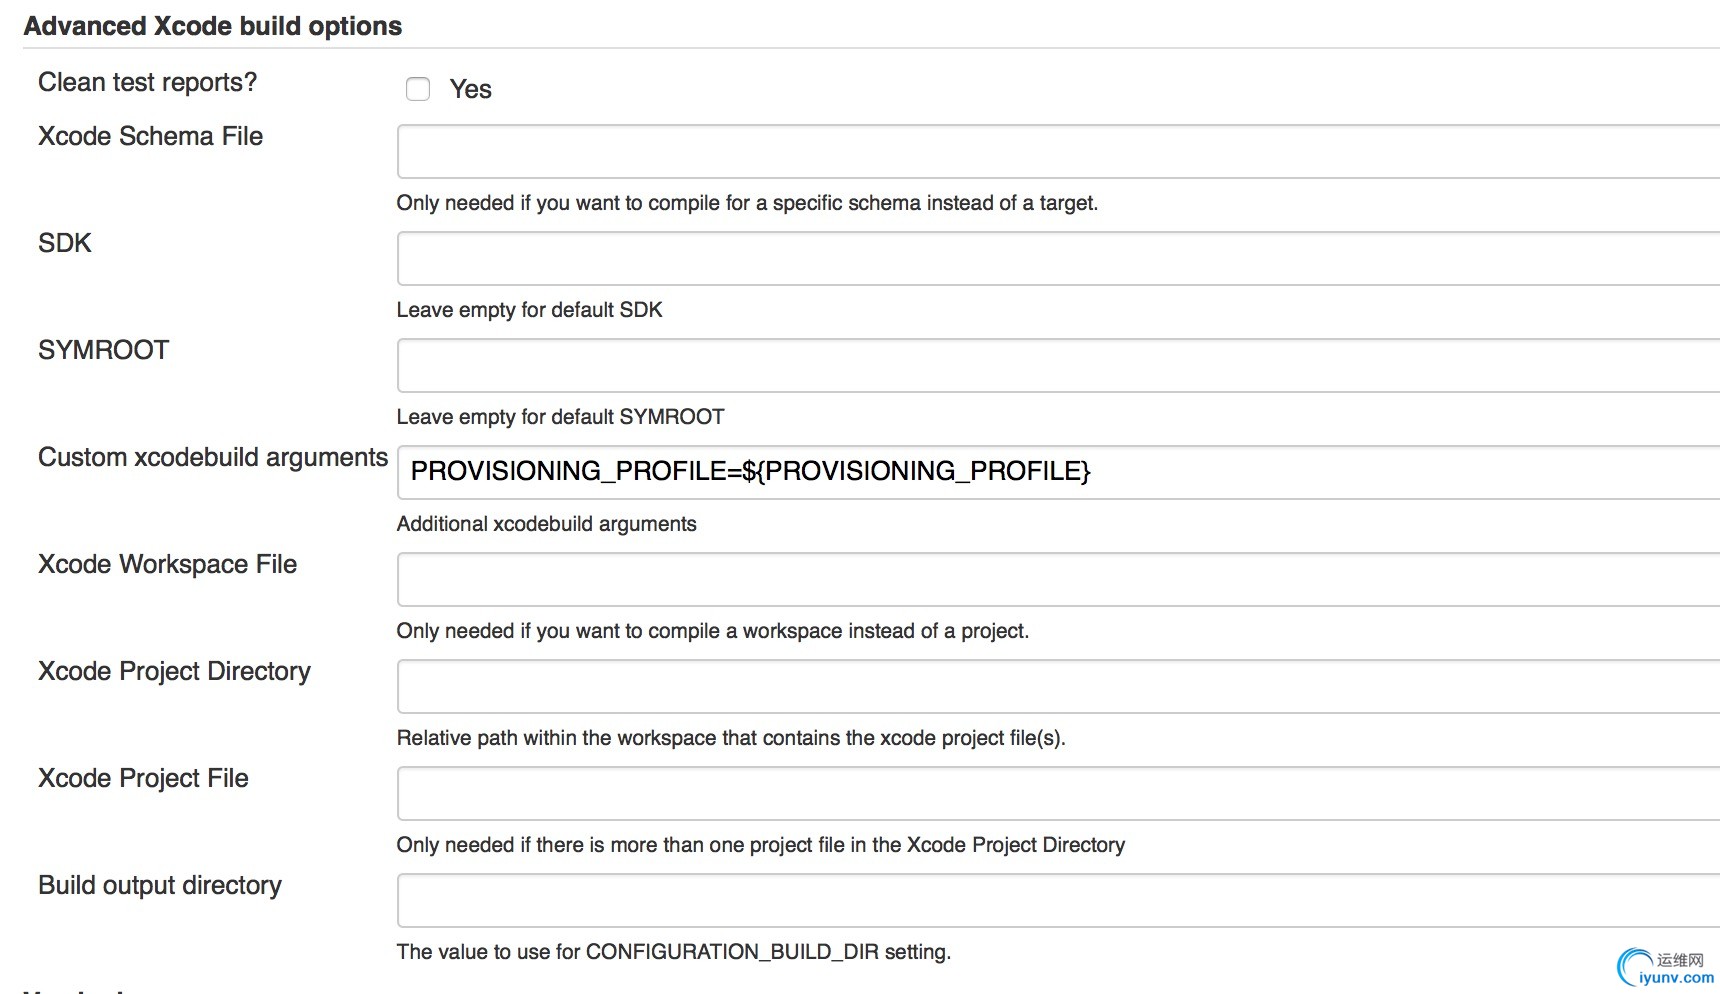Click the CONFIGURATION_BUILD_DIR help text
Screen dimensions: 1720x994
click(x=673, y=952)
